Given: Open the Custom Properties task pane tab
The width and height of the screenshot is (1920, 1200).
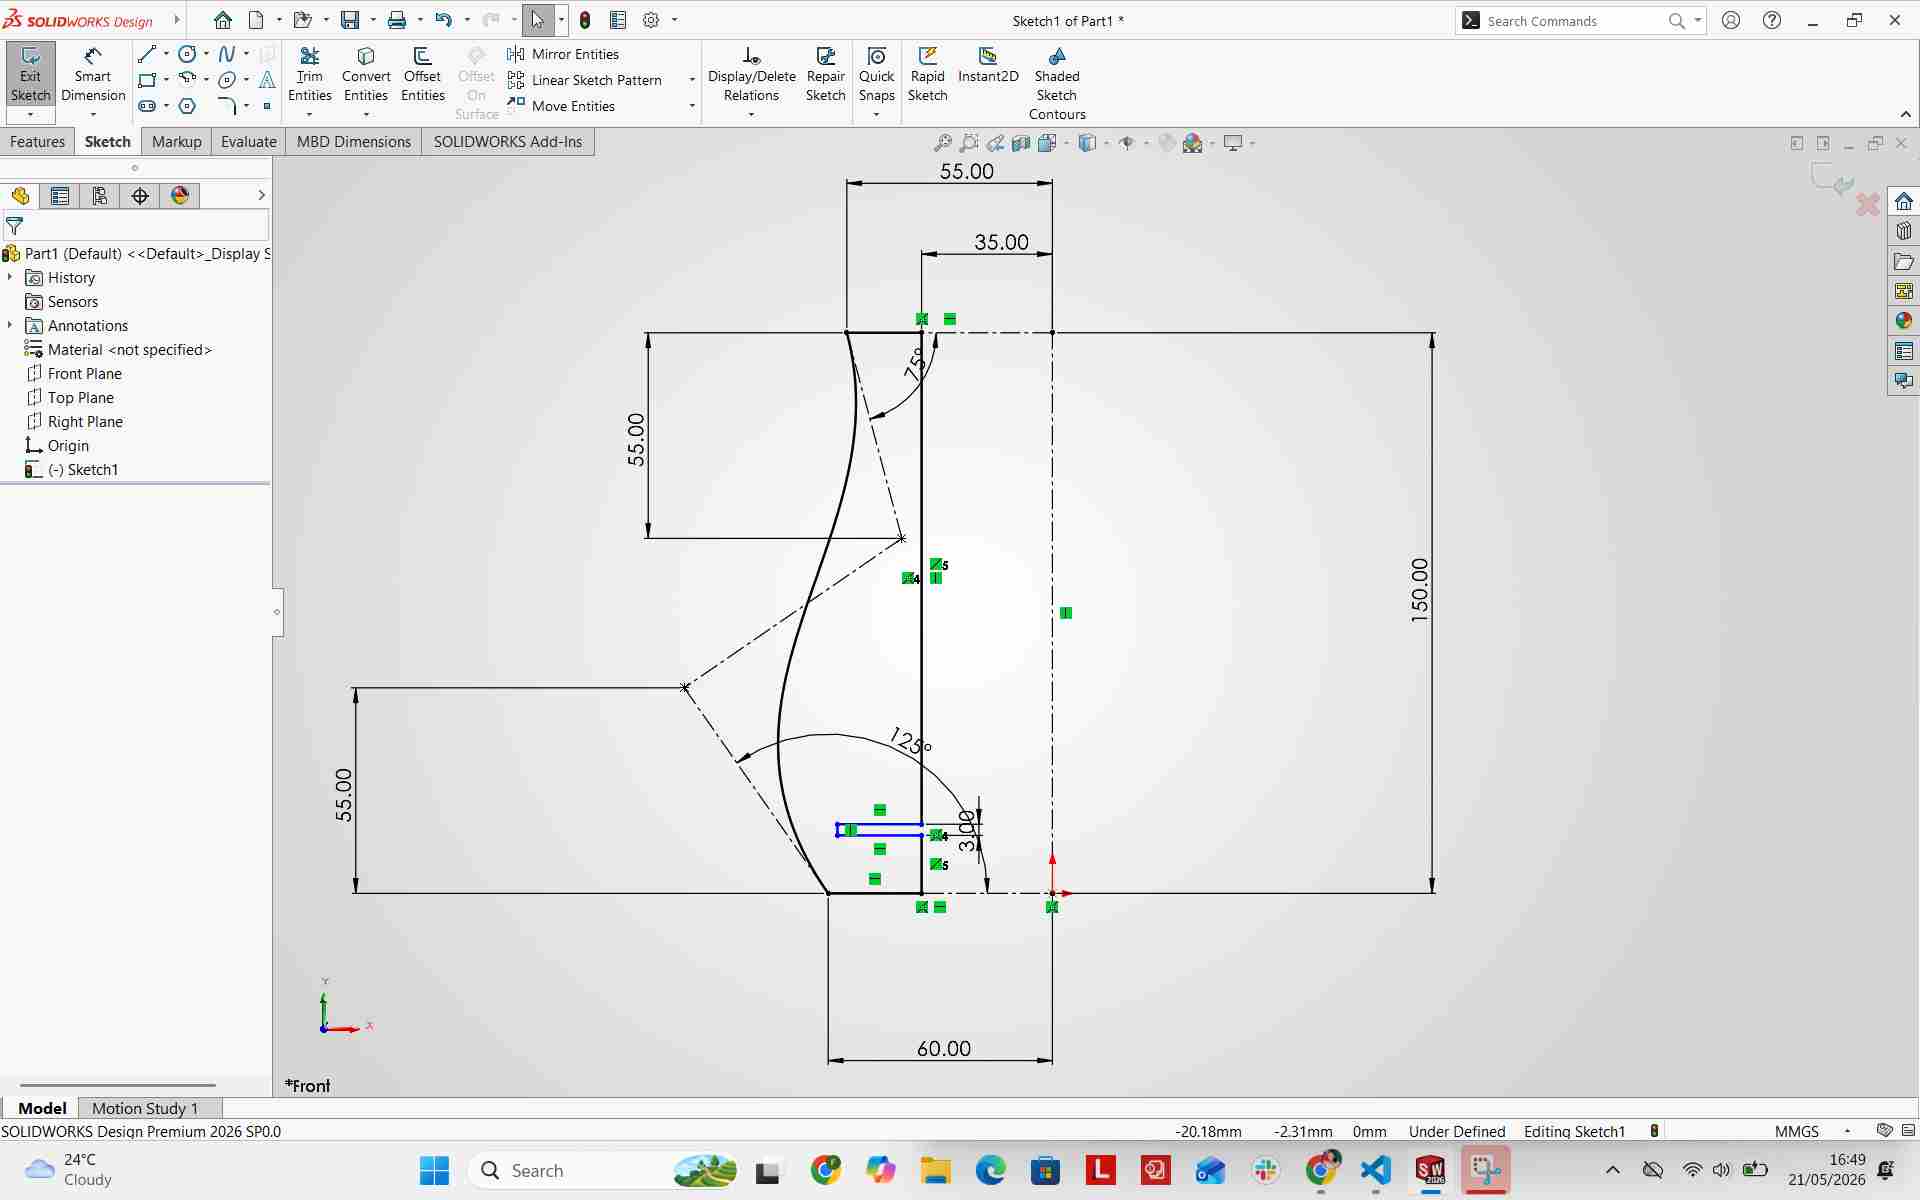Looking at the screenshot, I should 1903,351.
